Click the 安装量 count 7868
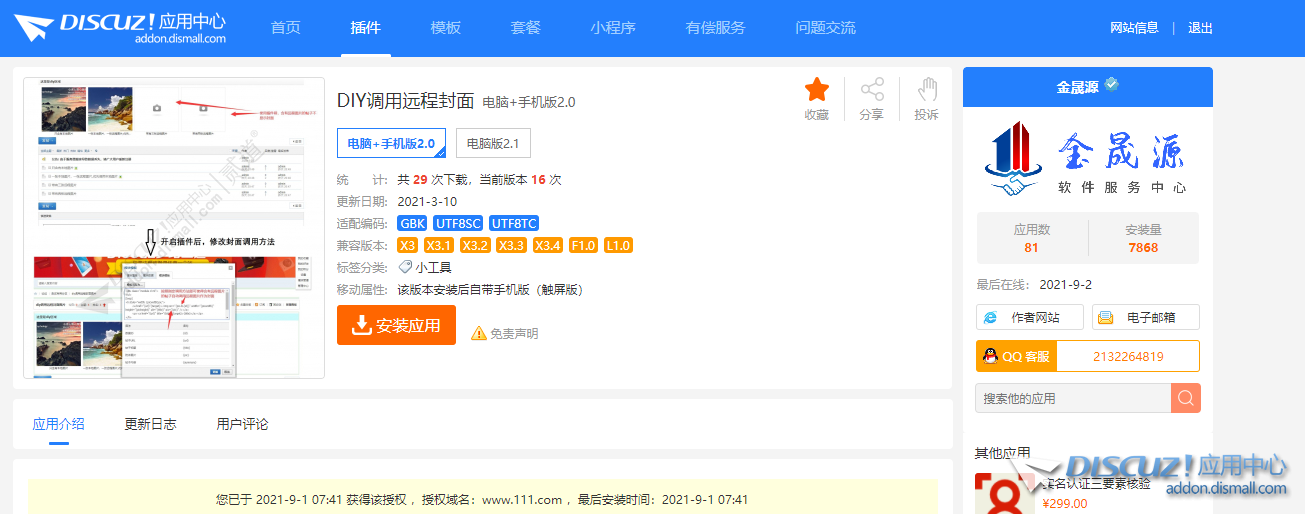 coord(1143,247)
